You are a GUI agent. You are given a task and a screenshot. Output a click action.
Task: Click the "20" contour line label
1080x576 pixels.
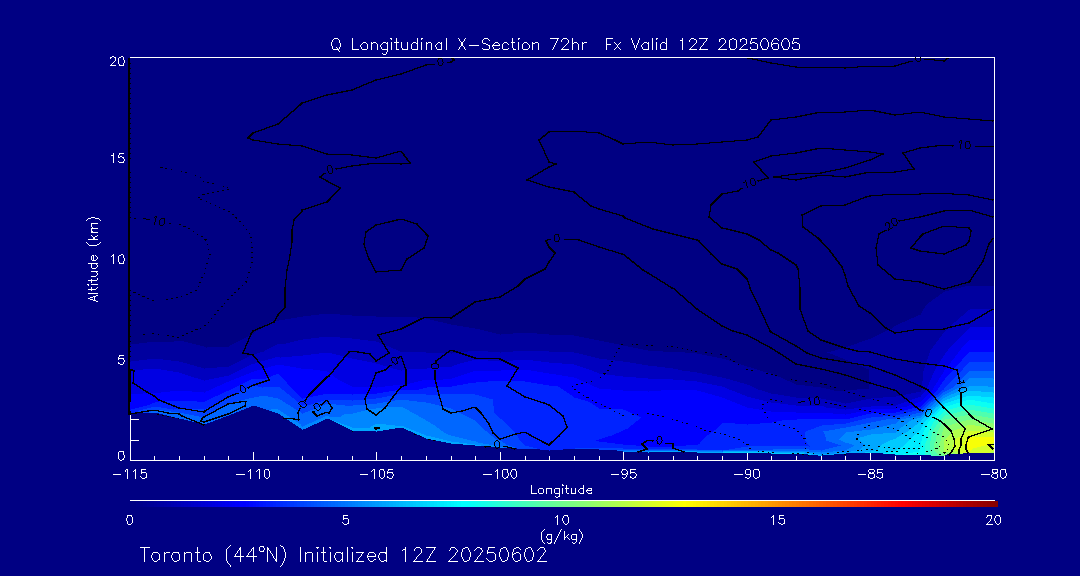click(893, 225)
